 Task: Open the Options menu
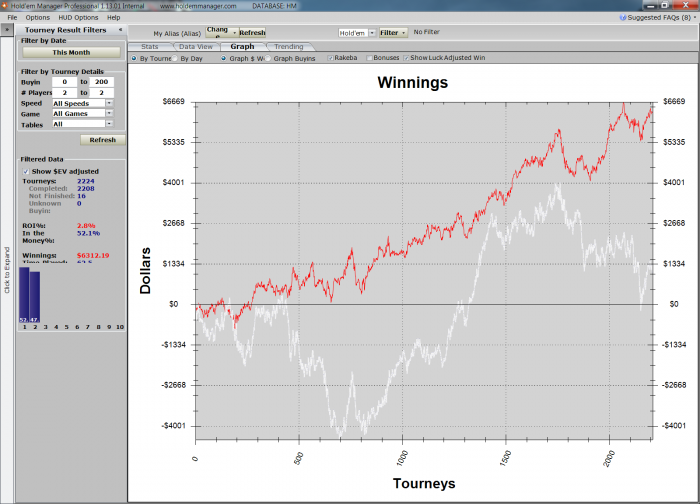(x=38, y=17)
